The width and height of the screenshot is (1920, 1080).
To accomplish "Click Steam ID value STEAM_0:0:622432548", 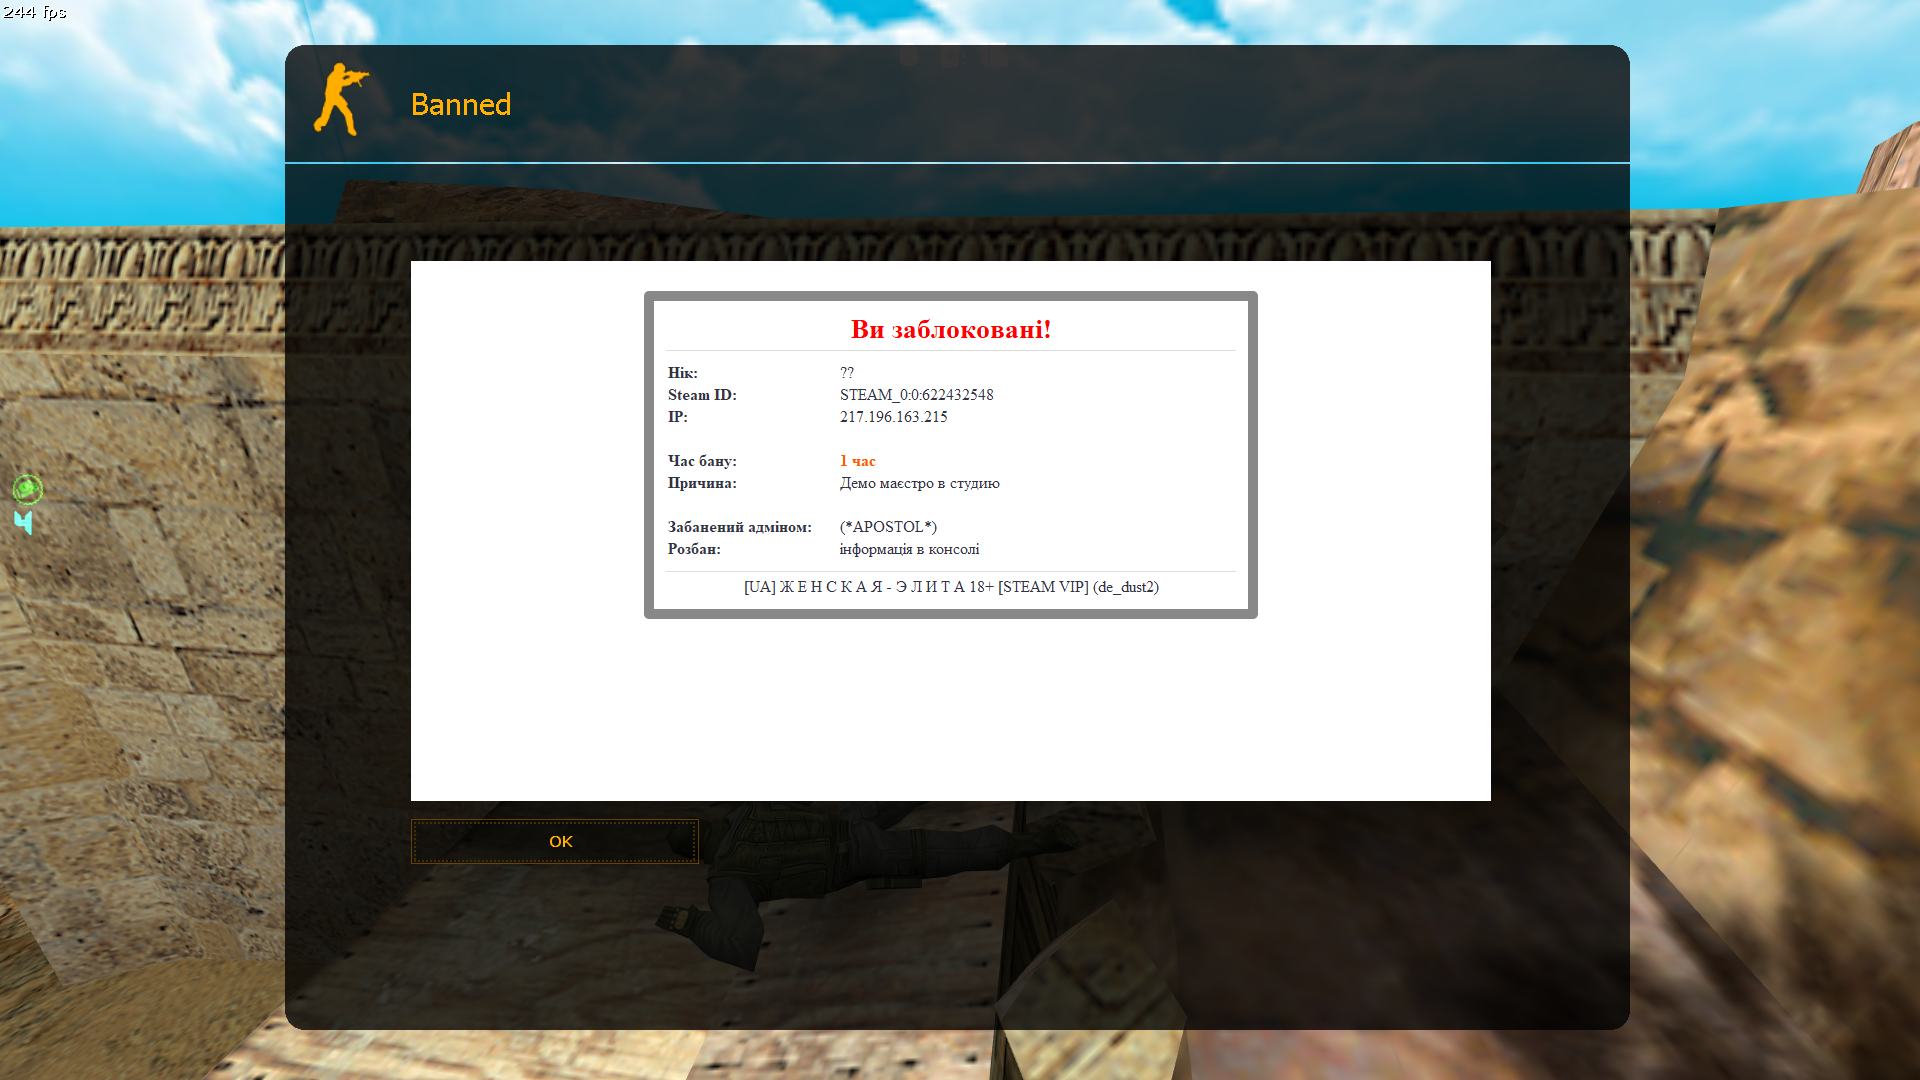I will [x=917, y=395].
